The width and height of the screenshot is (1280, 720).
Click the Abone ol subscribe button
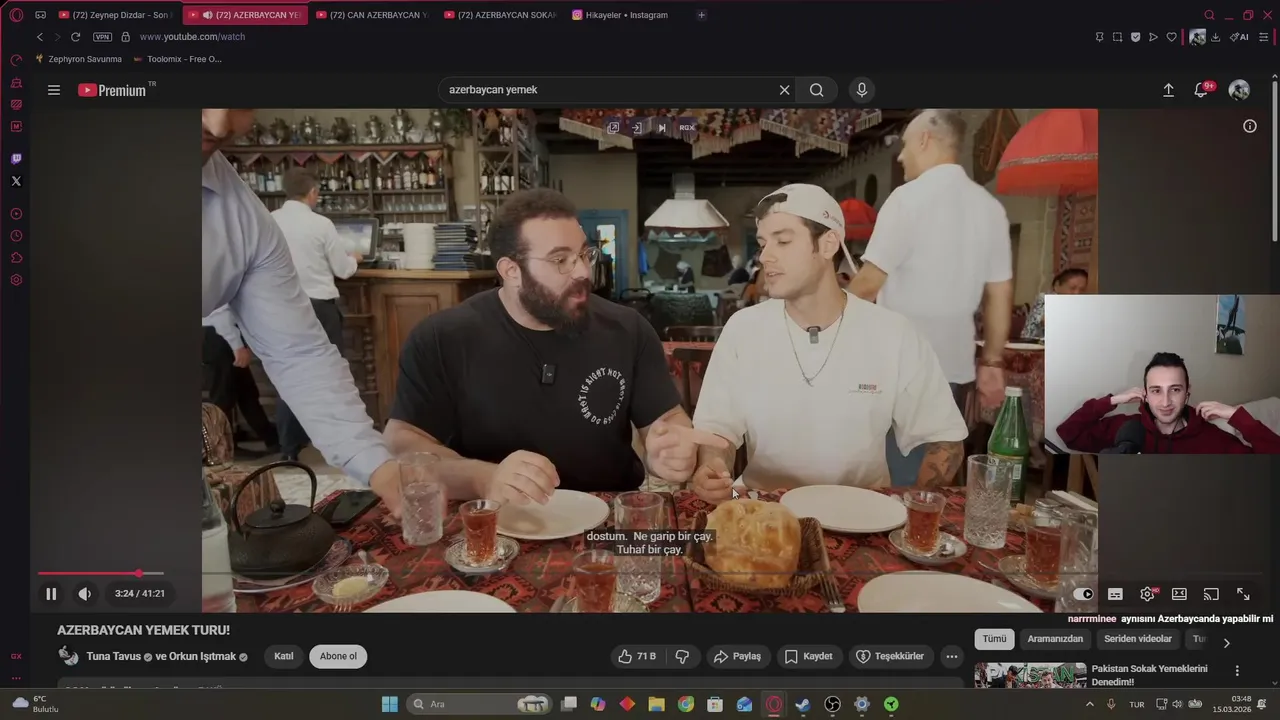[x=338, y=657]
